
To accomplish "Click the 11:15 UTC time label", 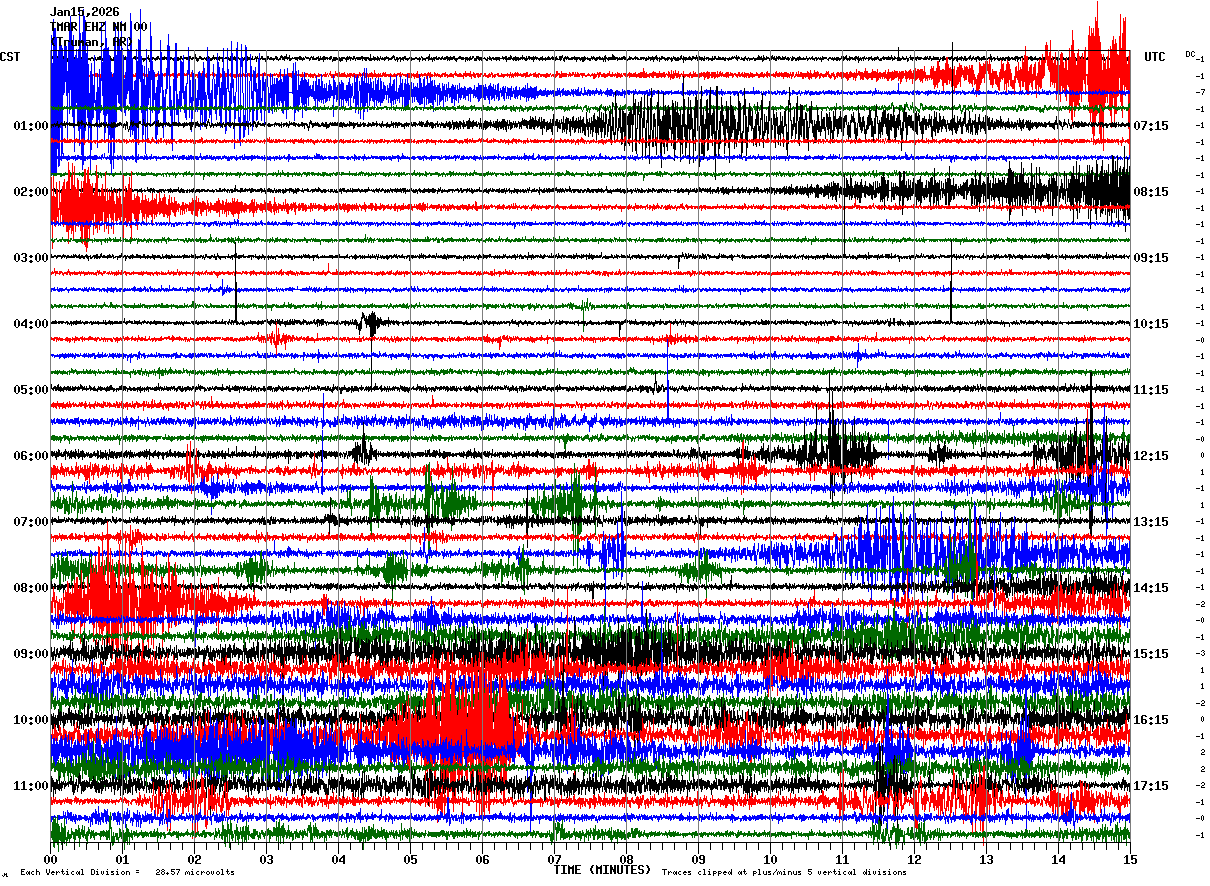I will point(1151,390).
